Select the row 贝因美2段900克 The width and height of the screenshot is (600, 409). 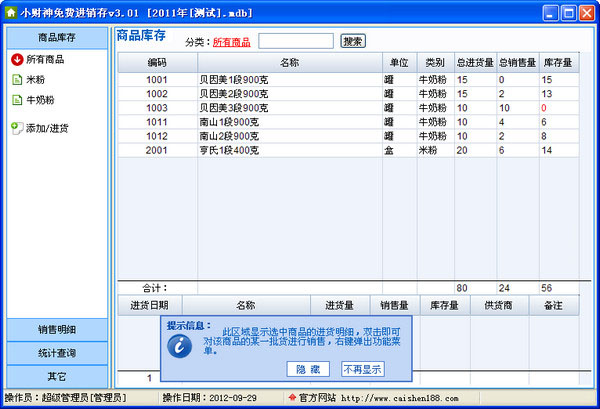click(x=348, y=94)
